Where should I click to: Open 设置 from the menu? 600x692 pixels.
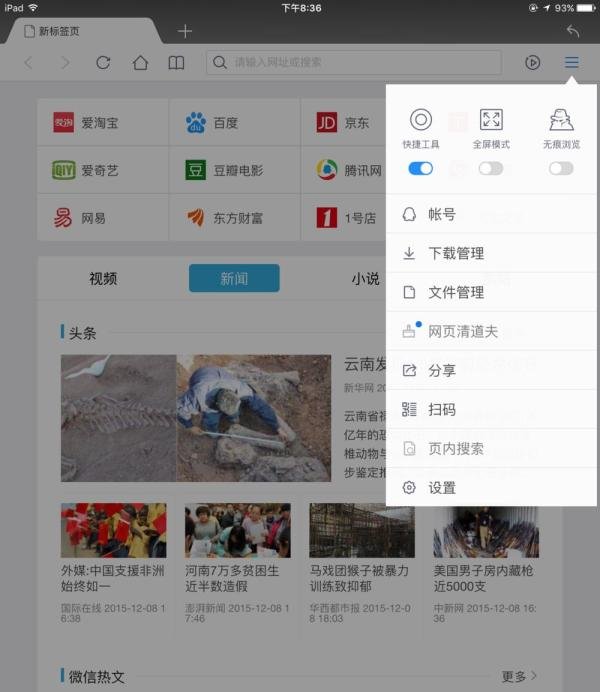coord(491,488)
